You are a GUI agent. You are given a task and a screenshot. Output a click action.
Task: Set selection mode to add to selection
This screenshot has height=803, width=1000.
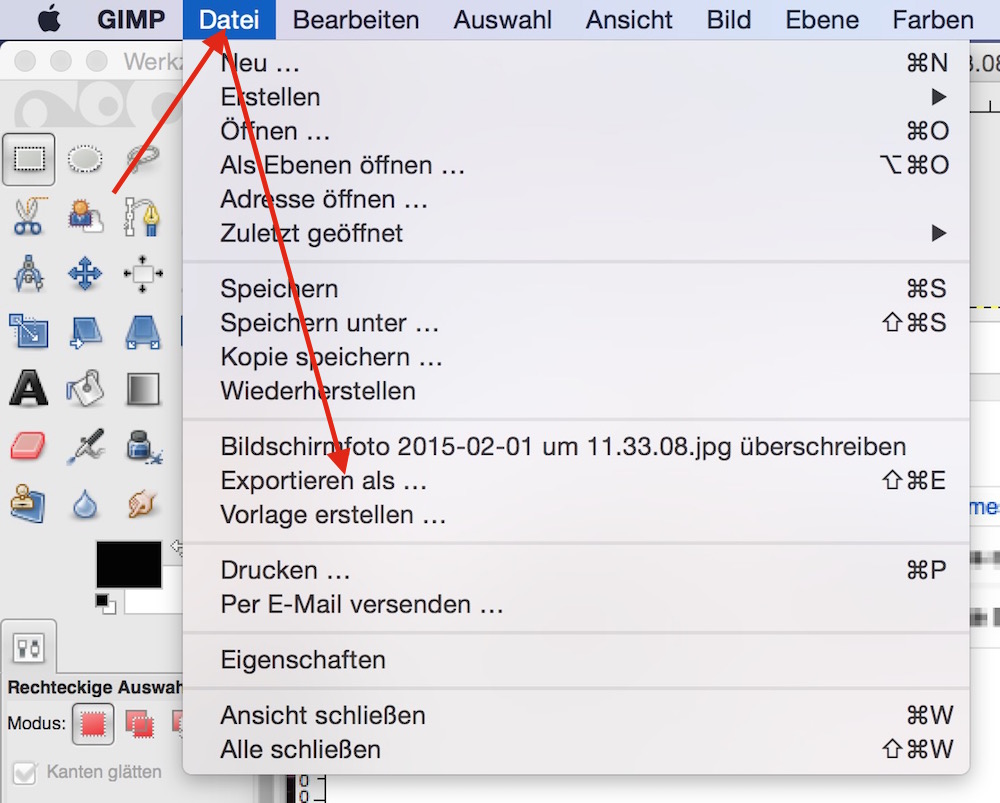coord(140,724)
